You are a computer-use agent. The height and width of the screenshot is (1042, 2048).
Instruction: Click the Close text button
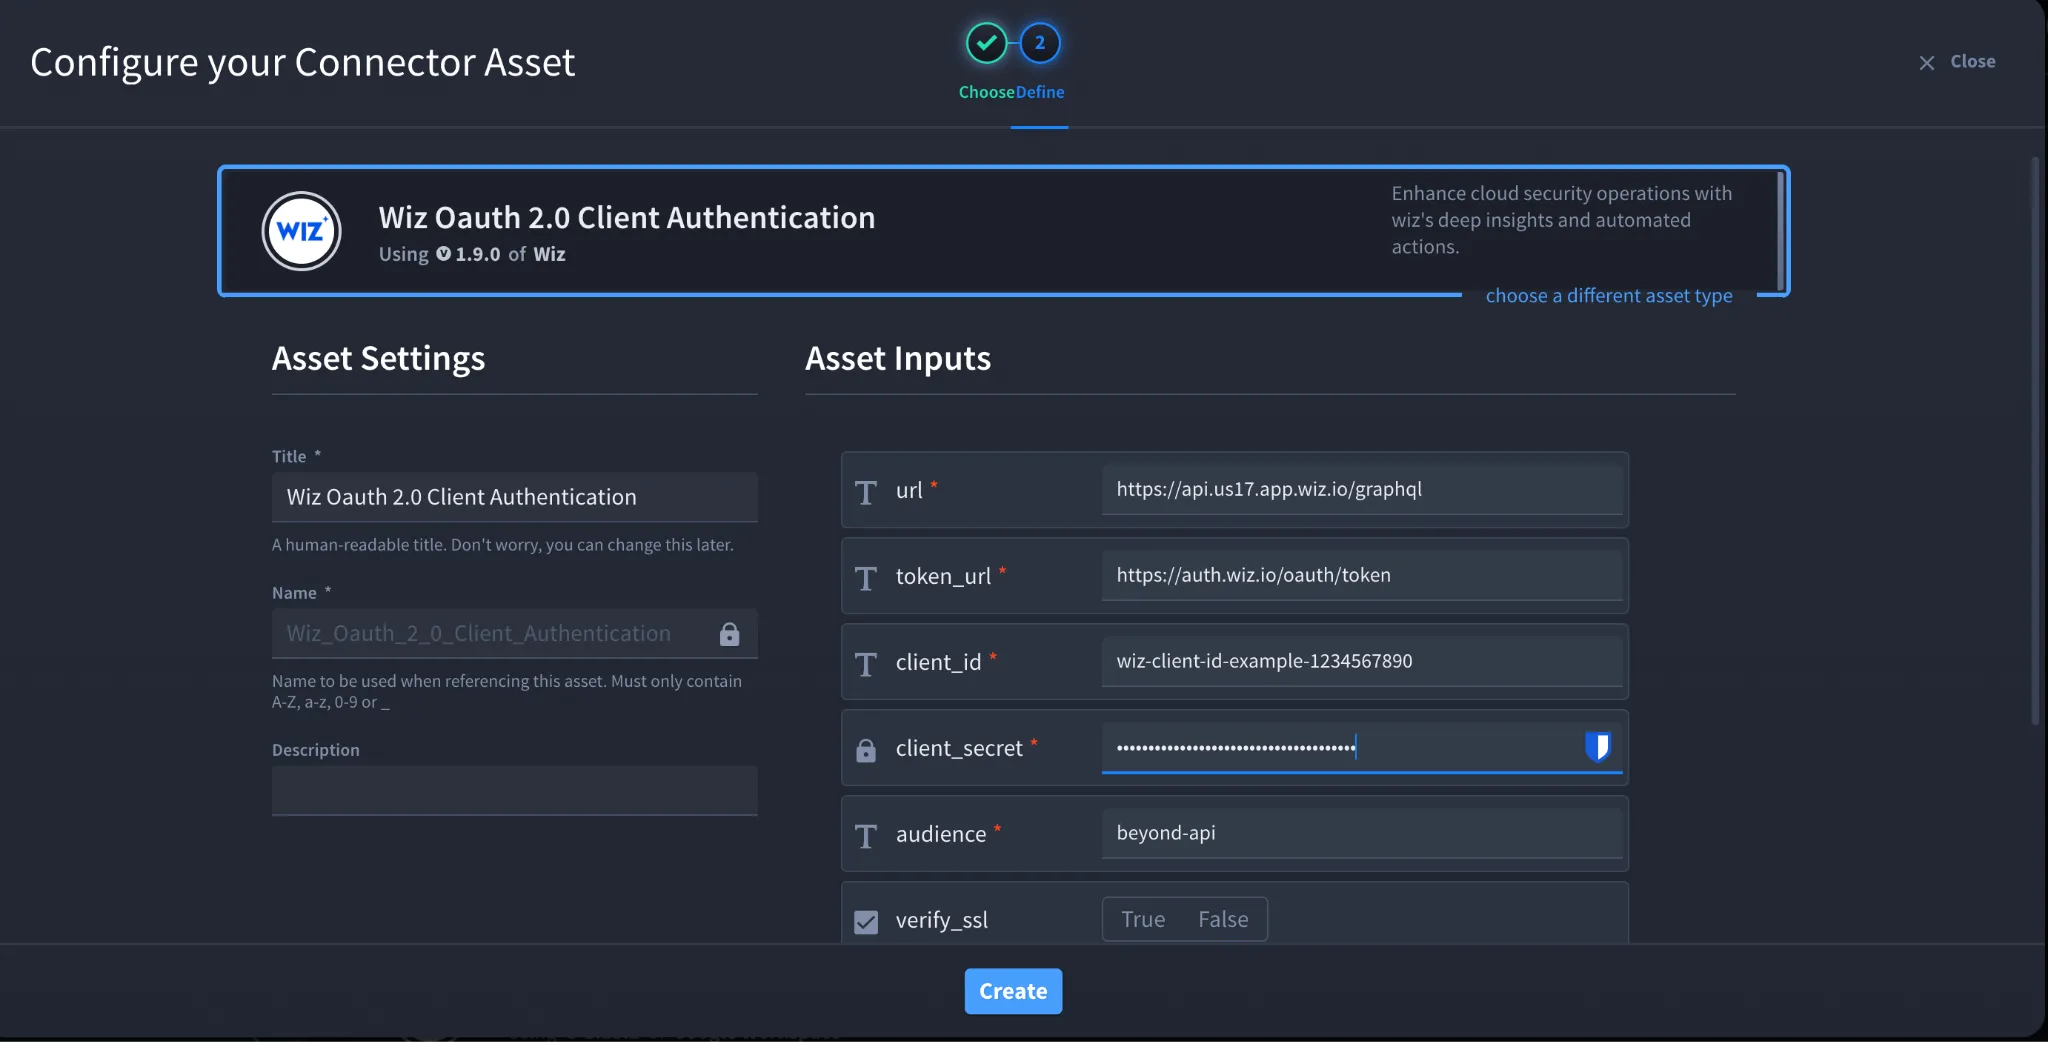1972,61
